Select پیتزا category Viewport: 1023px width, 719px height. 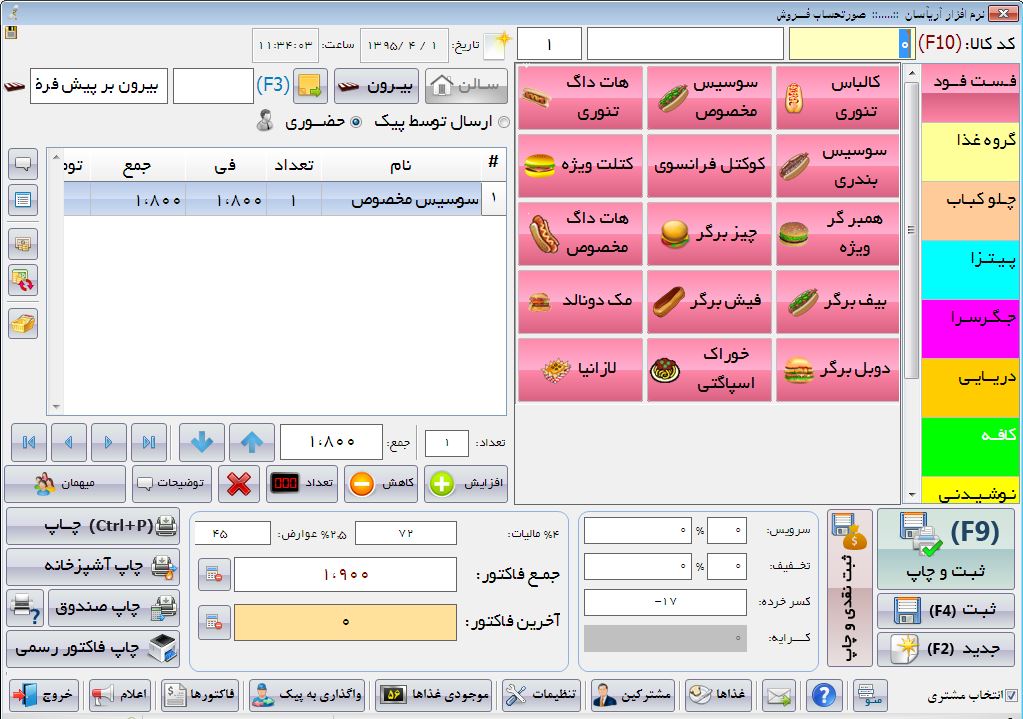click(x=970, y=269)
